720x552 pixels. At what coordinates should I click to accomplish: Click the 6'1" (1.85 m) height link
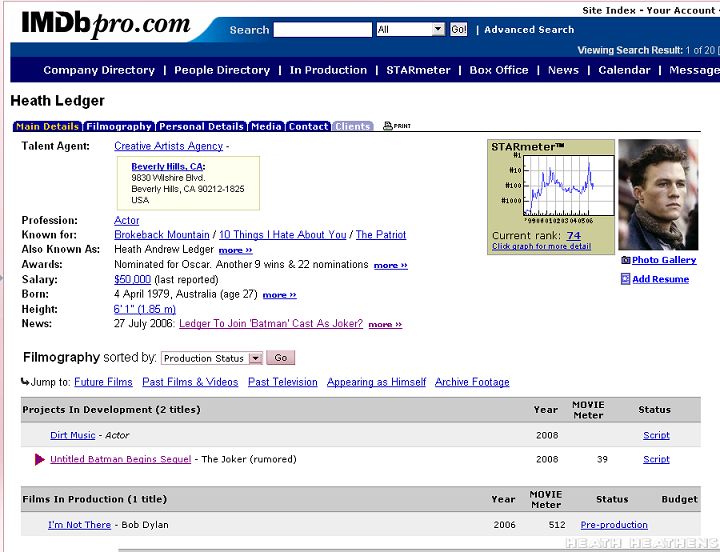145,309
